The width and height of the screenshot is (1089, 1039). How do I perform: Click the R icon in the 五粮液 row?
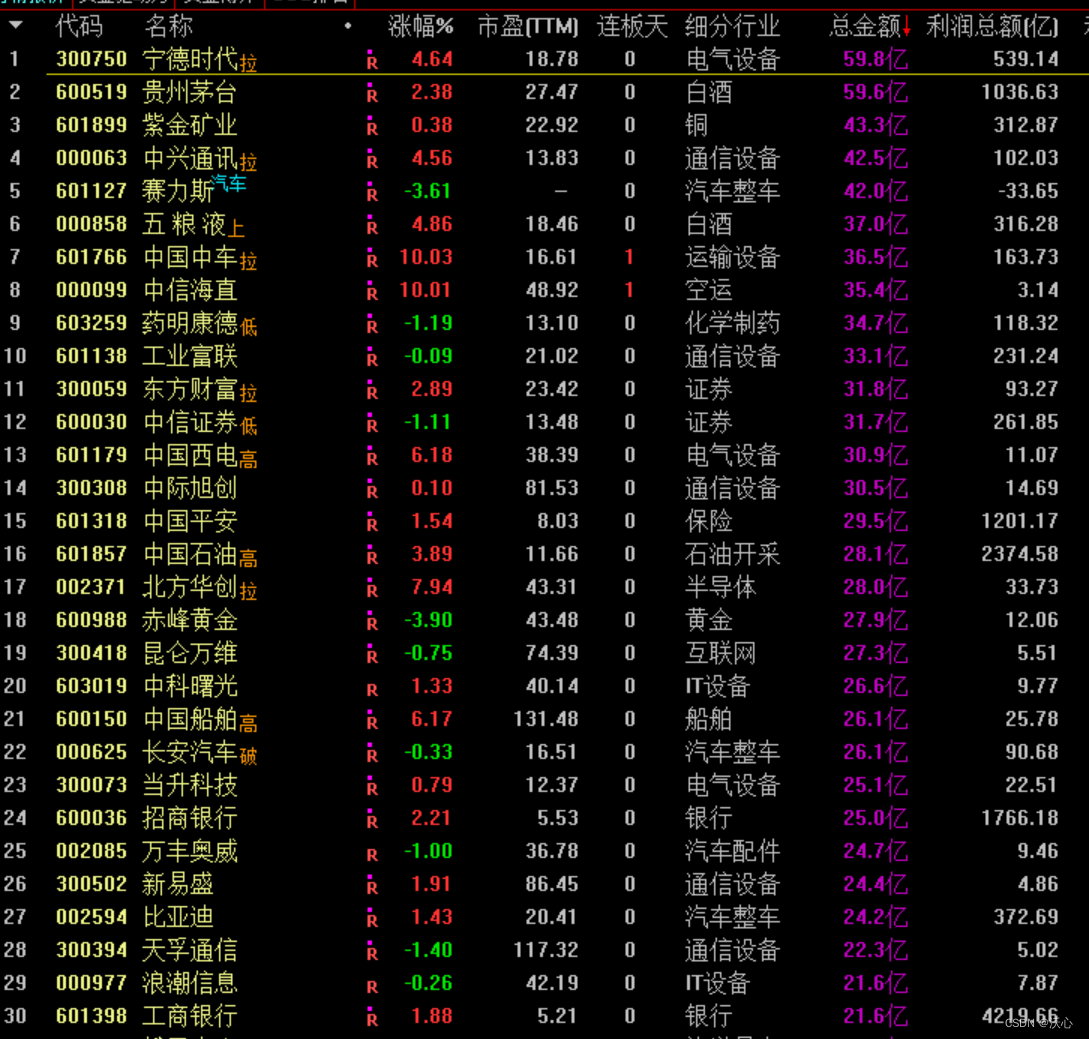point(372,224)
